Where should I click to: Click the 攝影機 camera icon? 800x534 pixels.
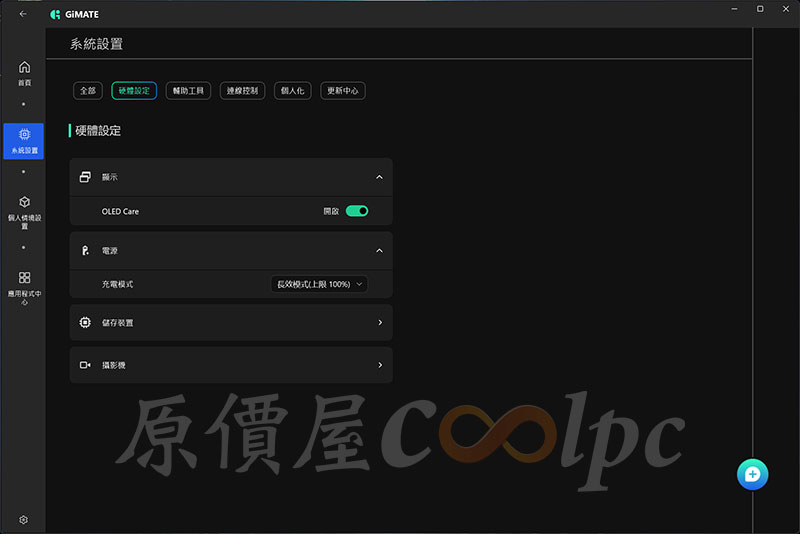[x=85, y=365]
